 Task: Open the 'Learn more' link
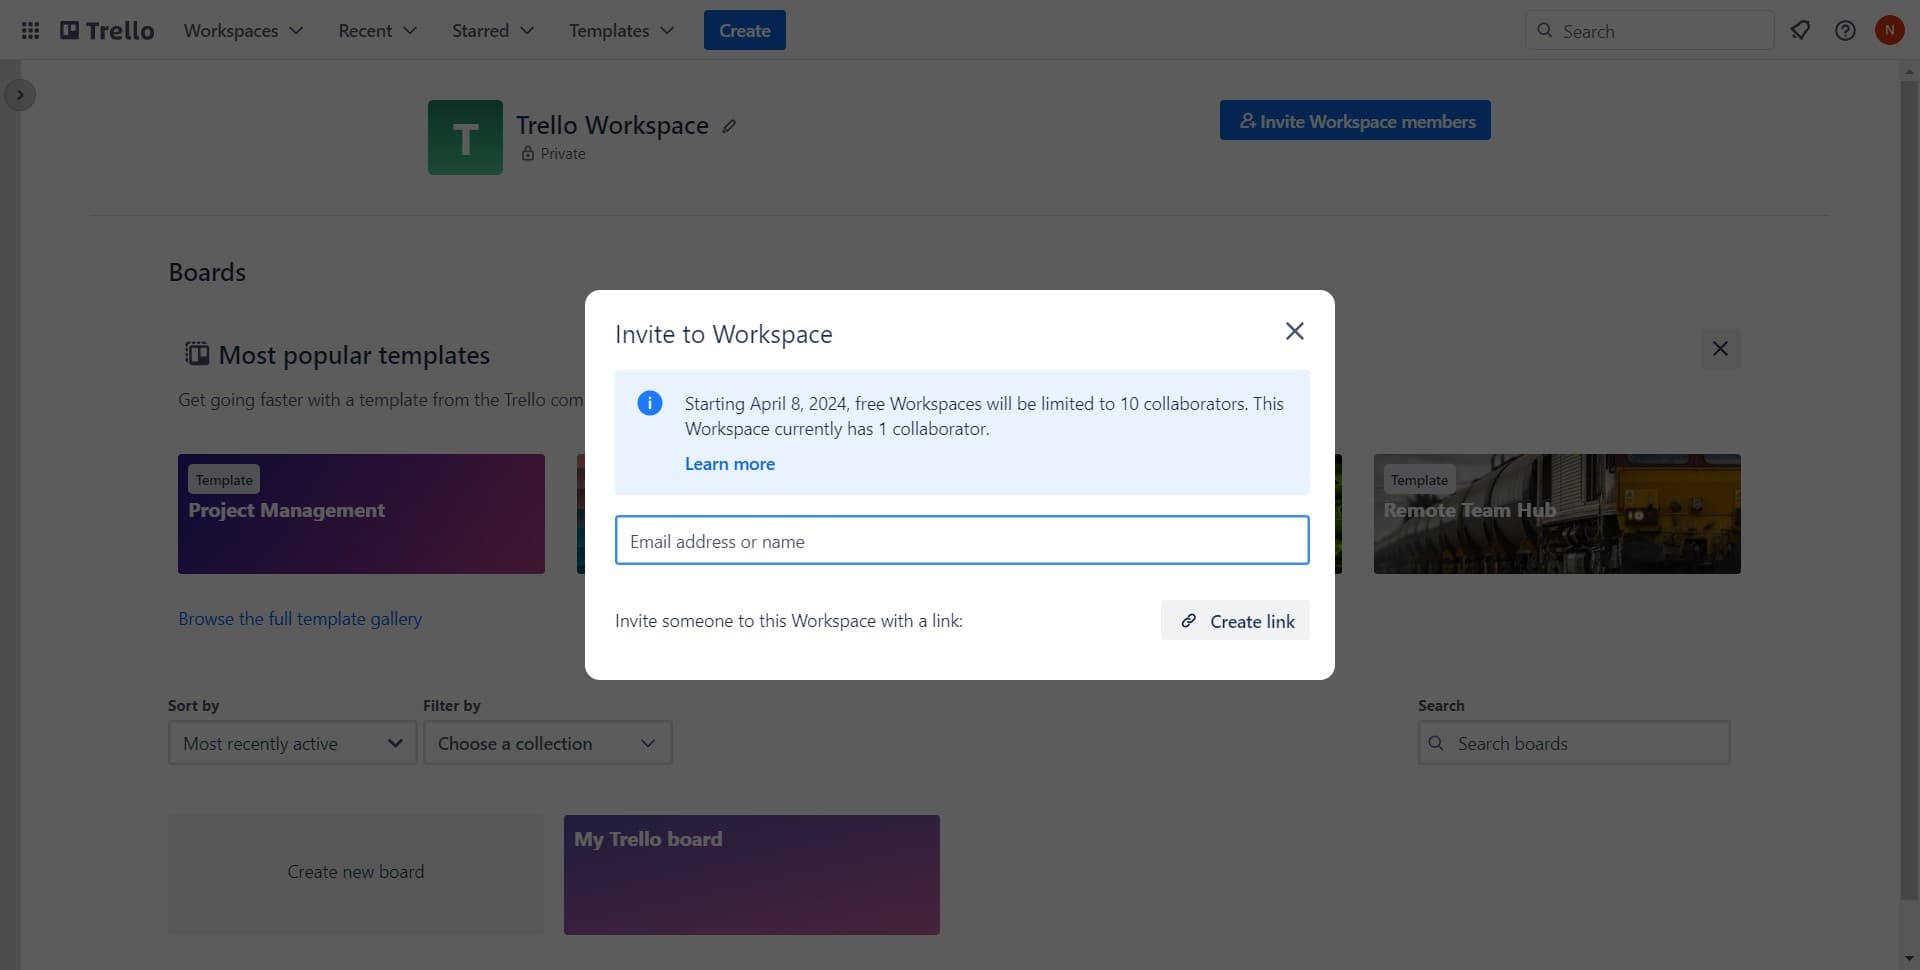coord(729,463)
